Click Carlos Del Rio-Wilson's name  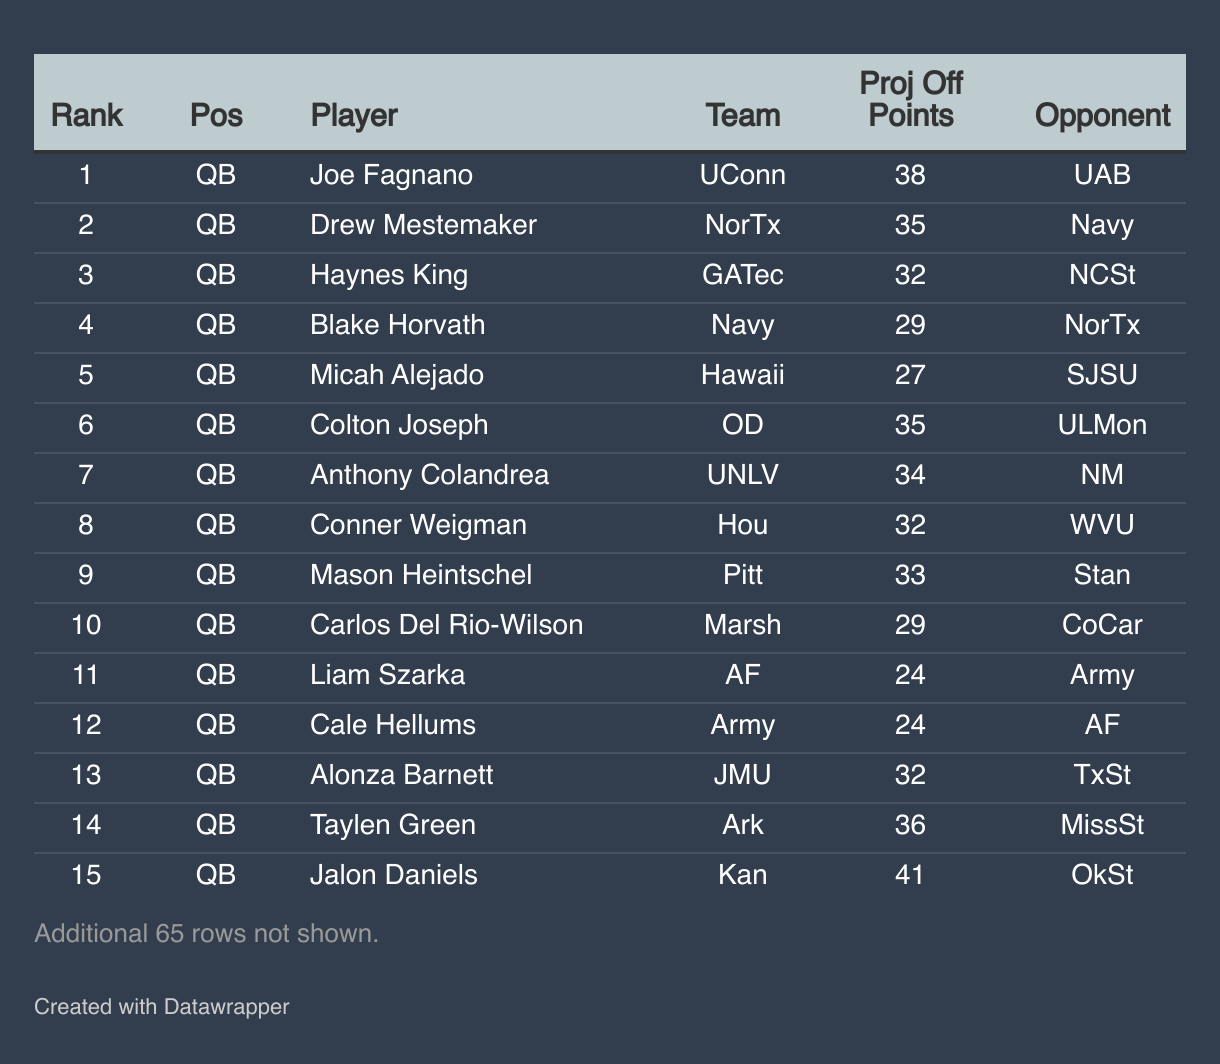[446, 625]
